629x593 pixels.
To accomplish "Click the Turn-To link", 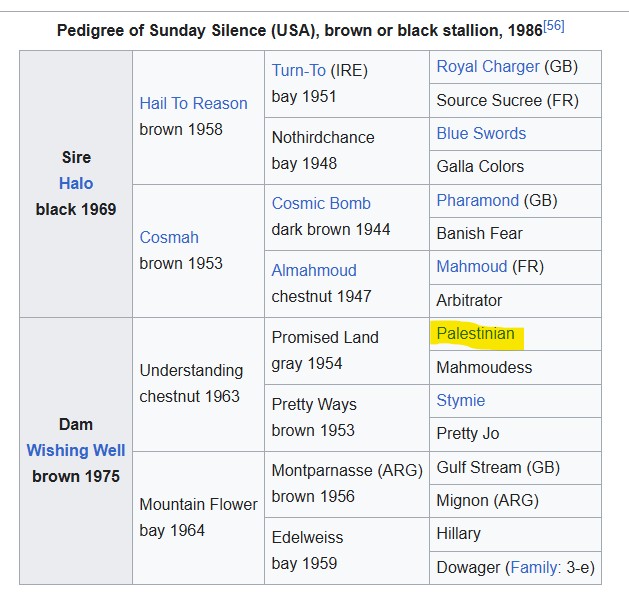I will click(299, 71).
